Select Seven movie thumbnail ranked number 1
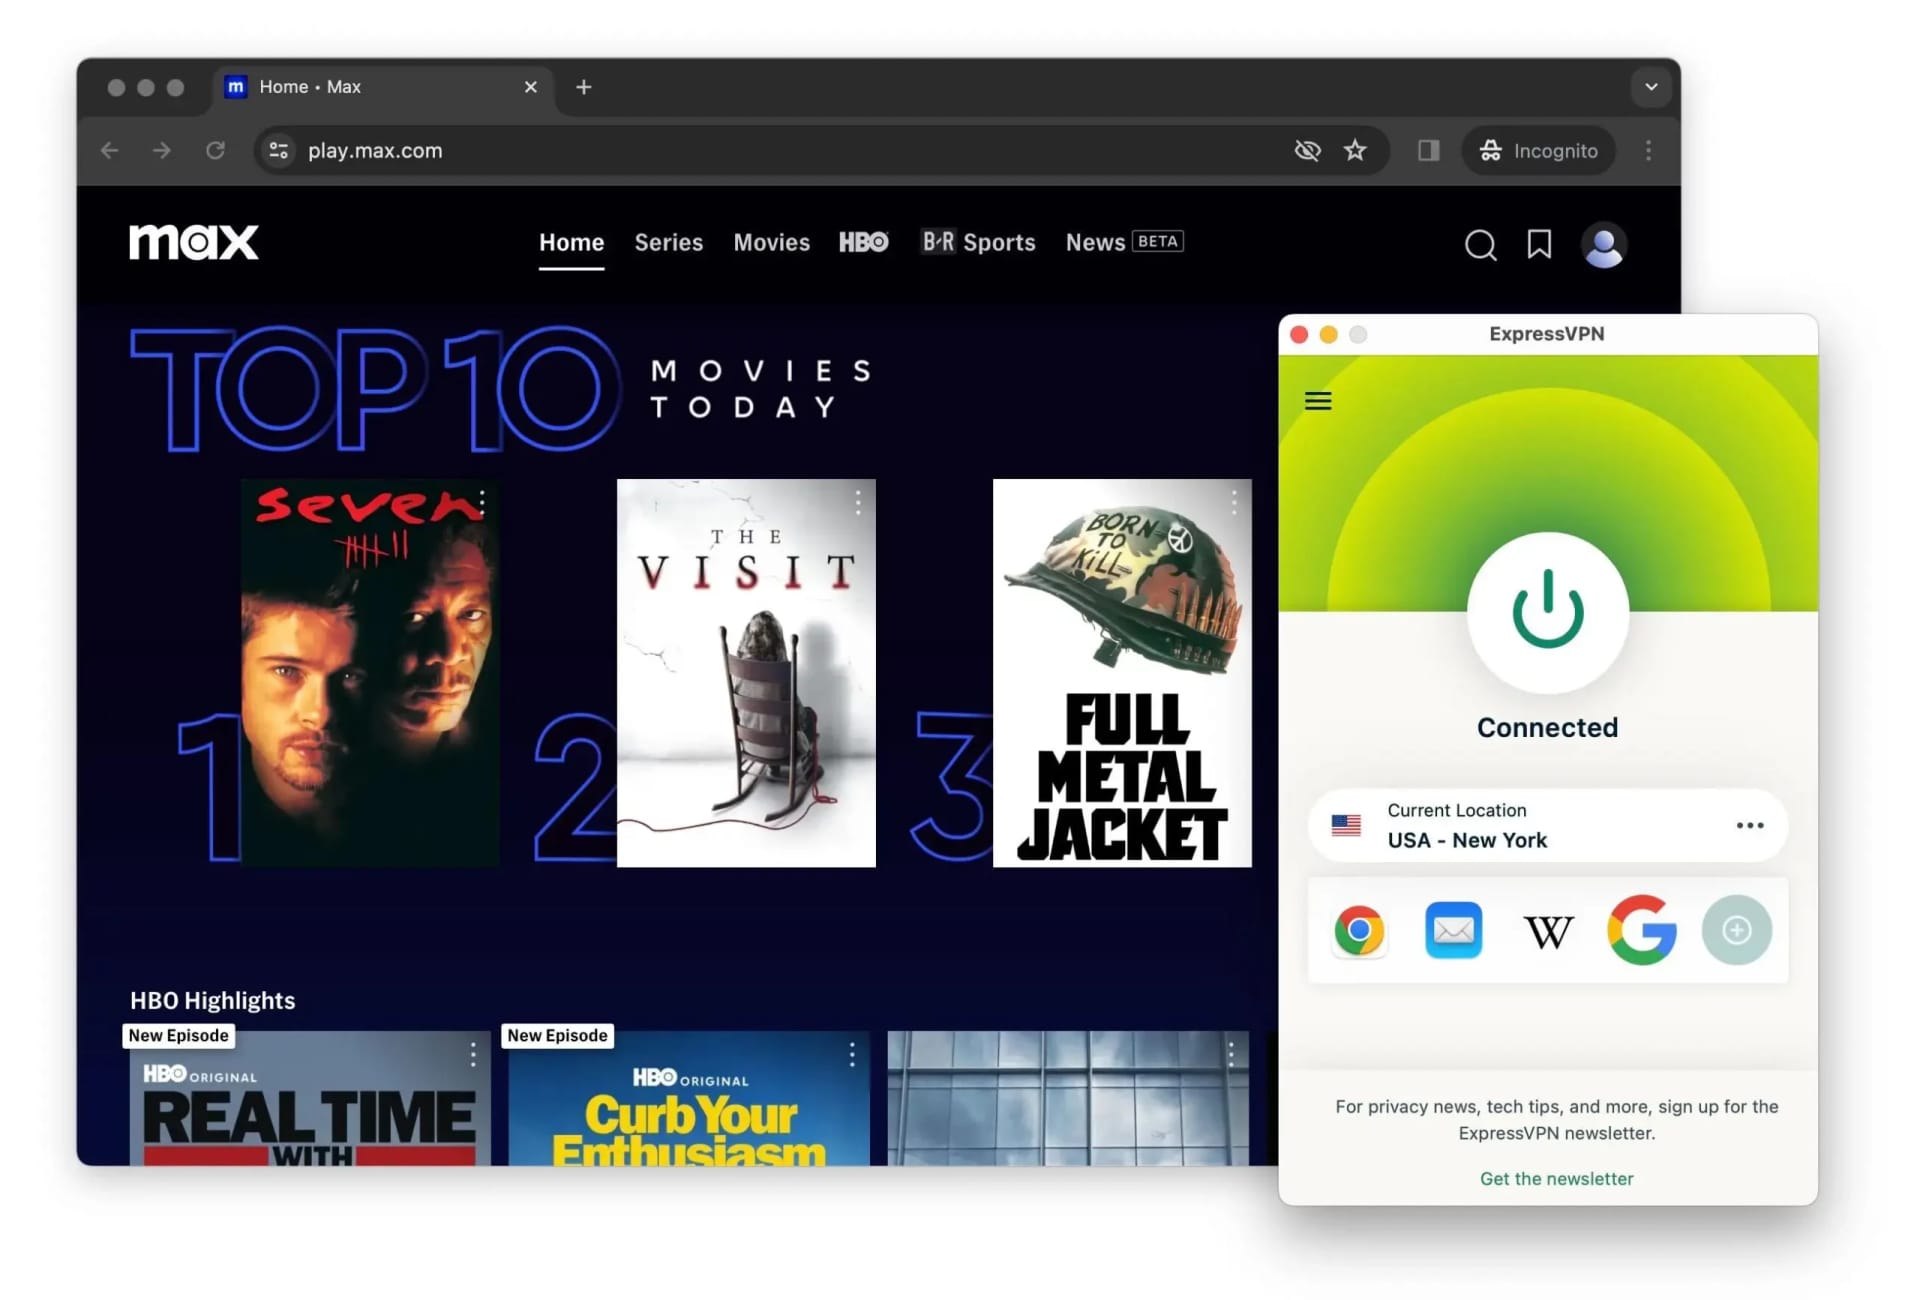The image size is (1920, 1300). click(x=367, y=672)
